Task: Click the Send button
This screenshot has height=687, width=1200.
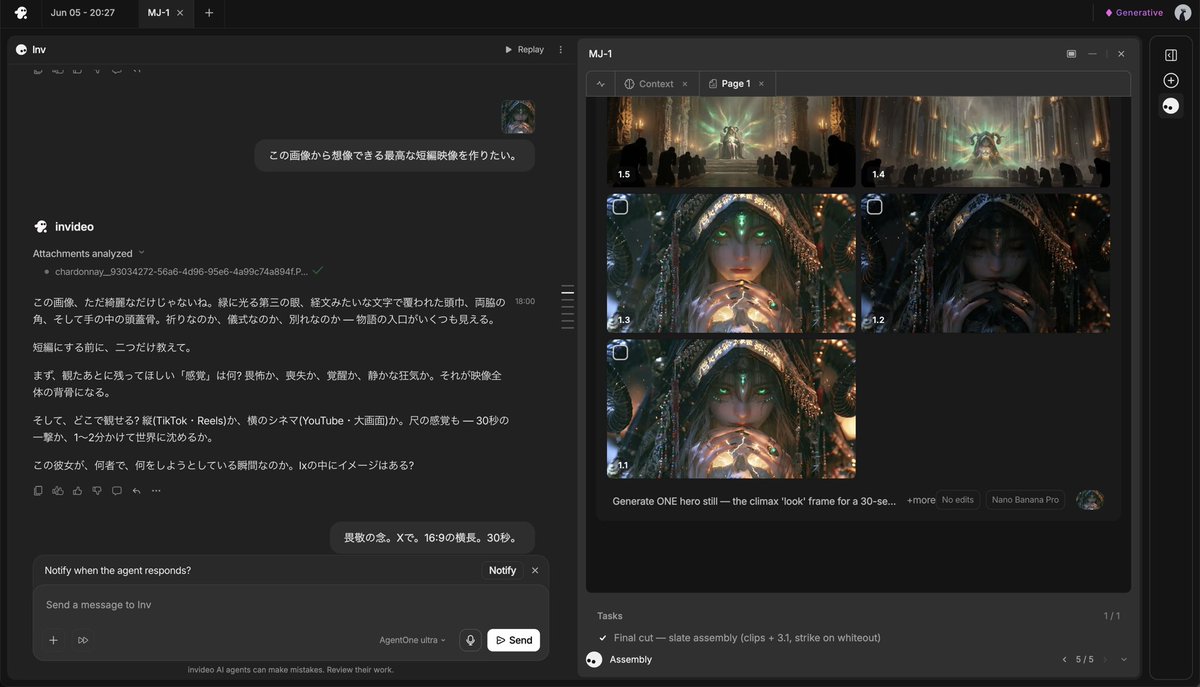Action: pos(513,640)
